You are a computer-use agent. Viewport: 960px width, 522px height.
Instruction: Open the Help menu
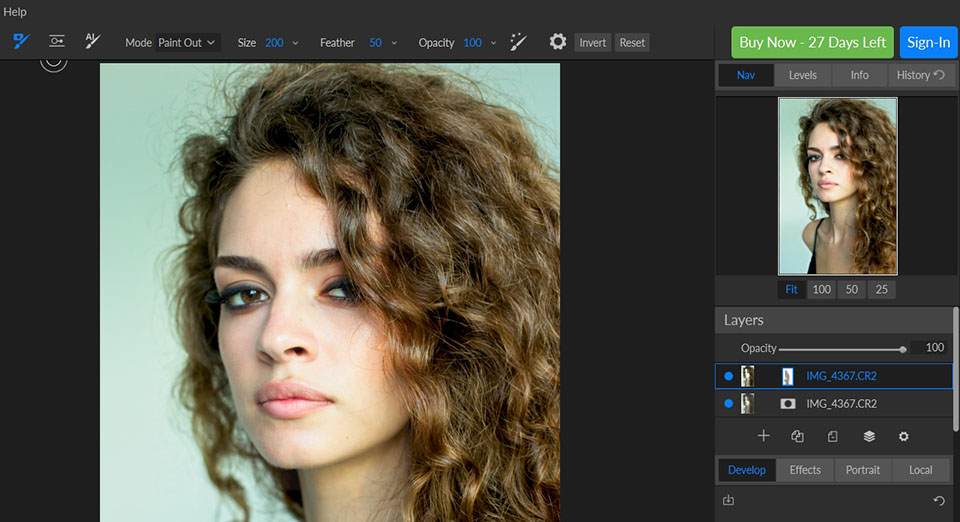click(x=15, y=12)
